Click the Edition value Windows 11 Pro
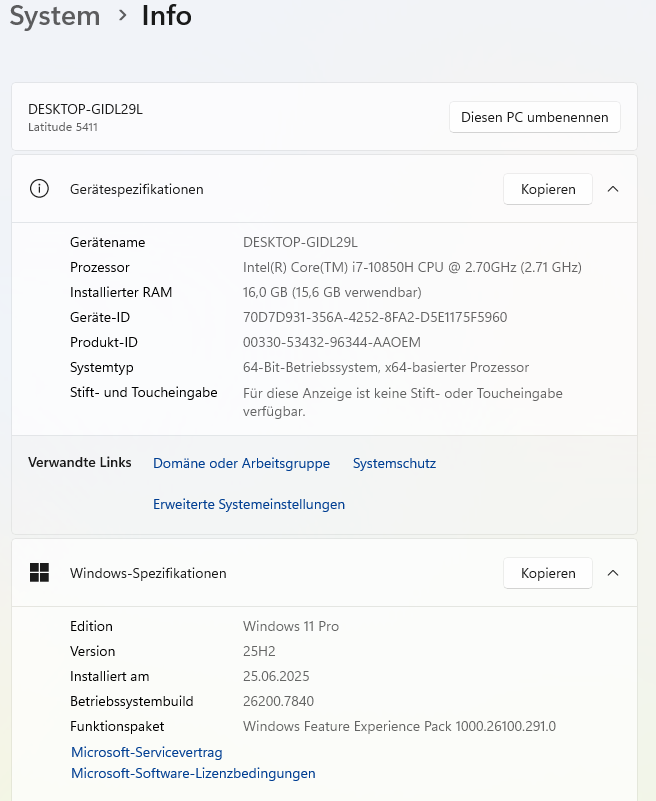 pos(291,626)
